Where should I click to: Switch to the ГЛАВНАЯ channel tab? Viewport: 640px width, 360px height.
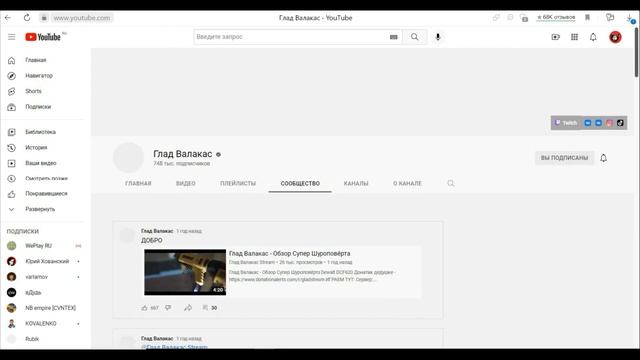(138, 183)
